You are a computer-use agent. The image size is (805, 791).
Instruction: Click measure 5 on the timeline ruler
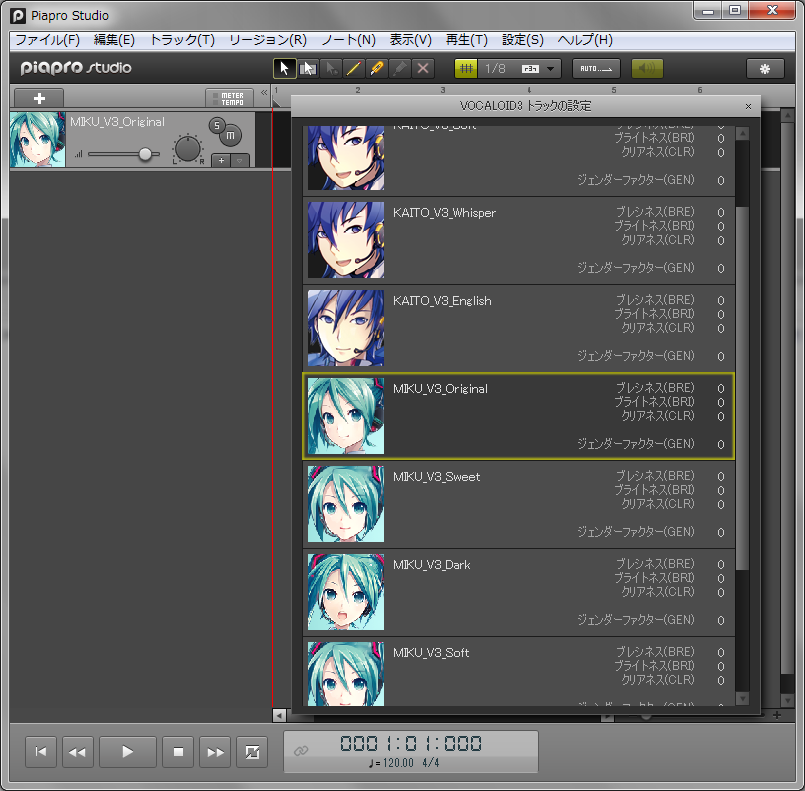tap(614, 90)
